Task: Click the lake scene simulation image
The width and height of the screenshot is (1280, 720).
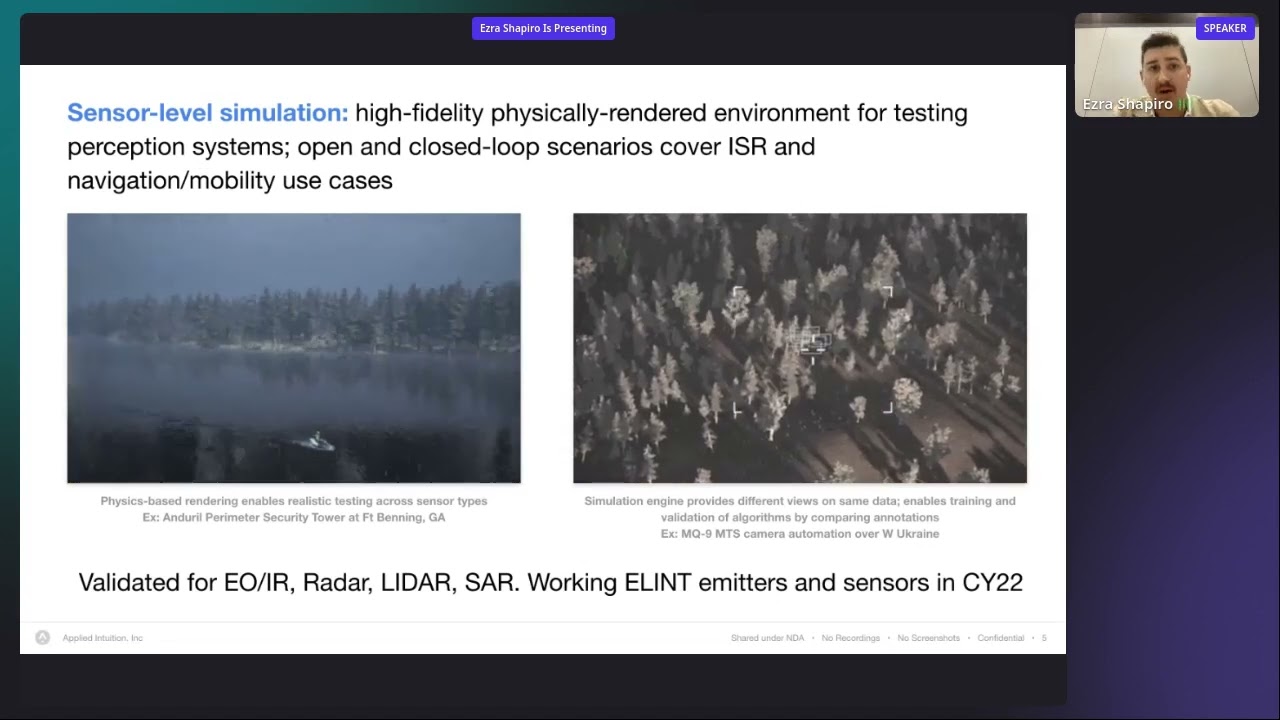Action: (x=294, y=348)
